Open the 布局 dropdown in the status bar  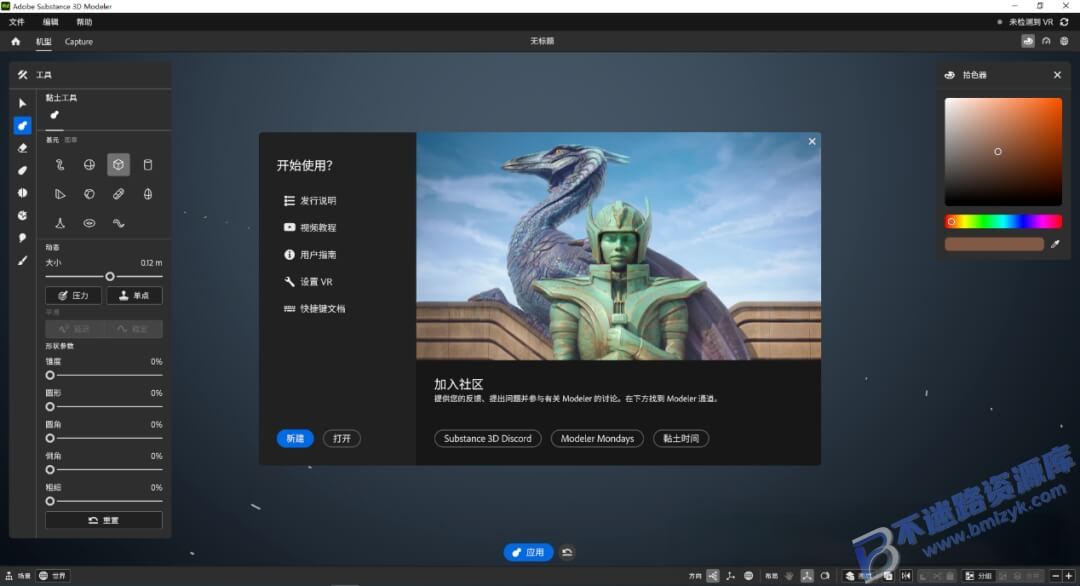coord(770,576)
